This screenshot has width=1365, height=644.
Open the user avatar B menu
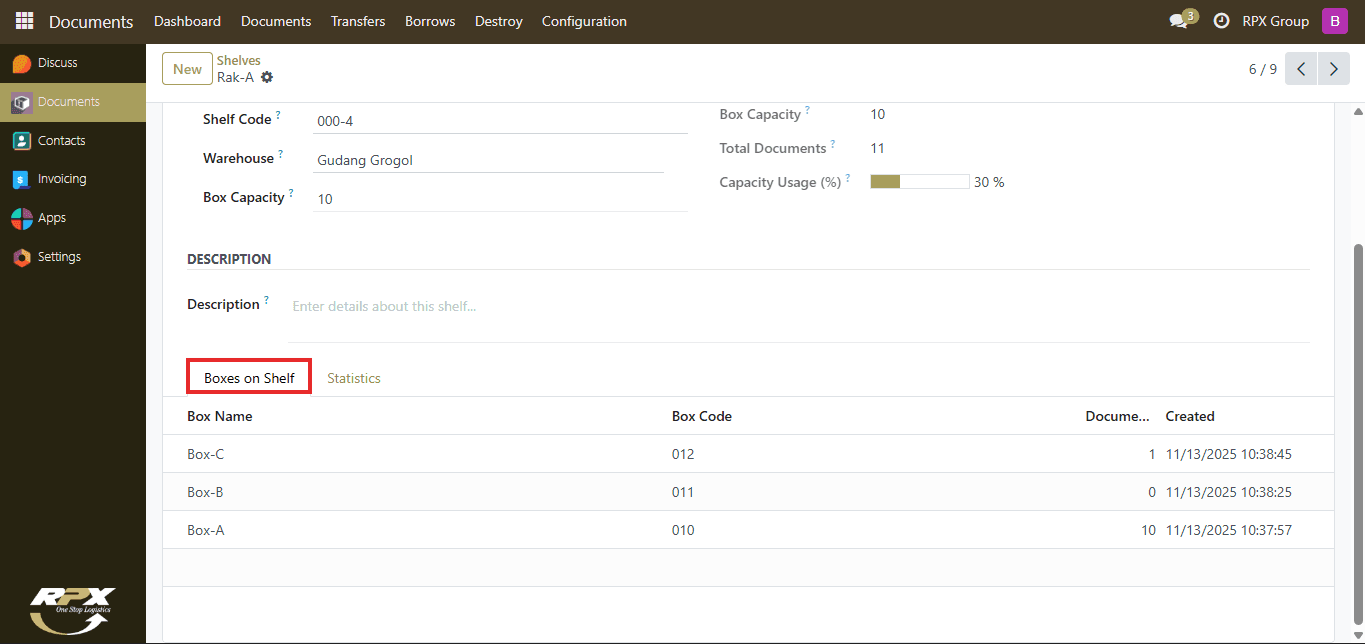point(1334,21)
